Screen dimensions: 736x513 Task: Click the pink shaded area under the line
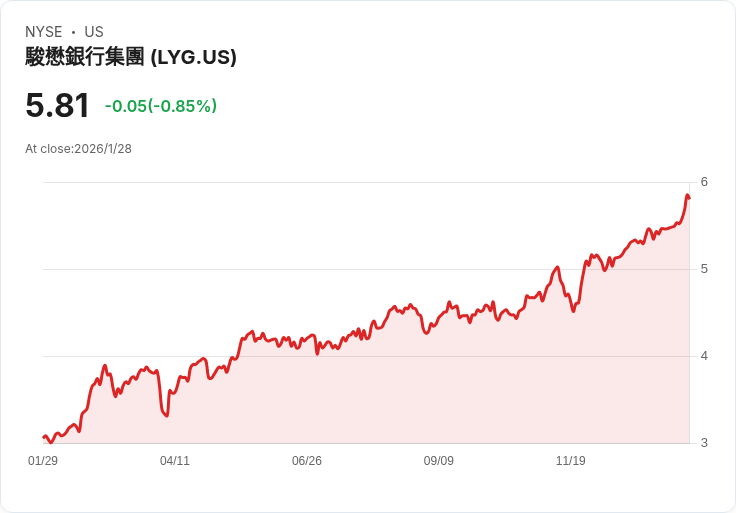400,390
